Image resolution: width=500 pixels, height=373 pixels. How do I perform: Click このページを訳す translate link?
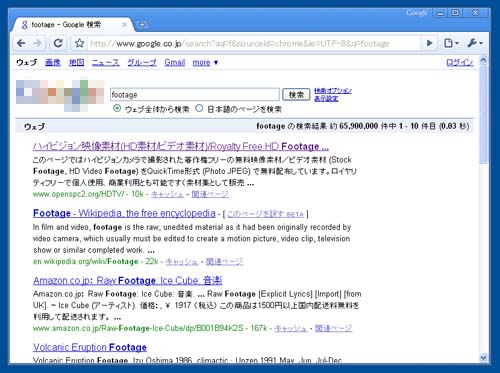click(x=266, y=214)
